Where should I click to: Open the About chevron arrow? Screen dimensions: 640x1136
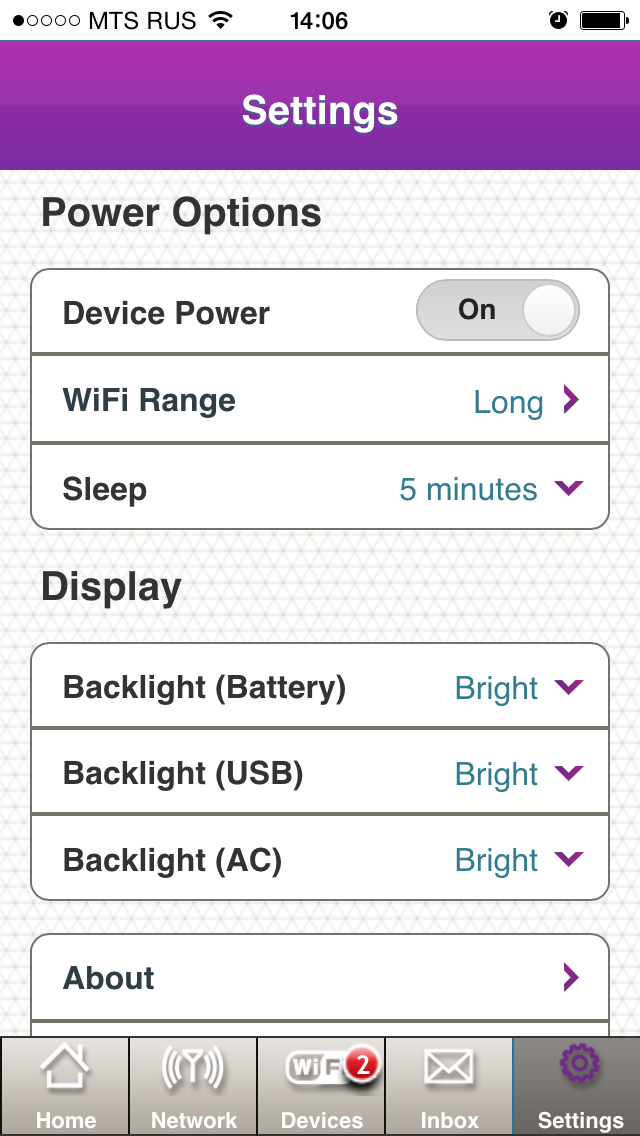tap(570, 977)
